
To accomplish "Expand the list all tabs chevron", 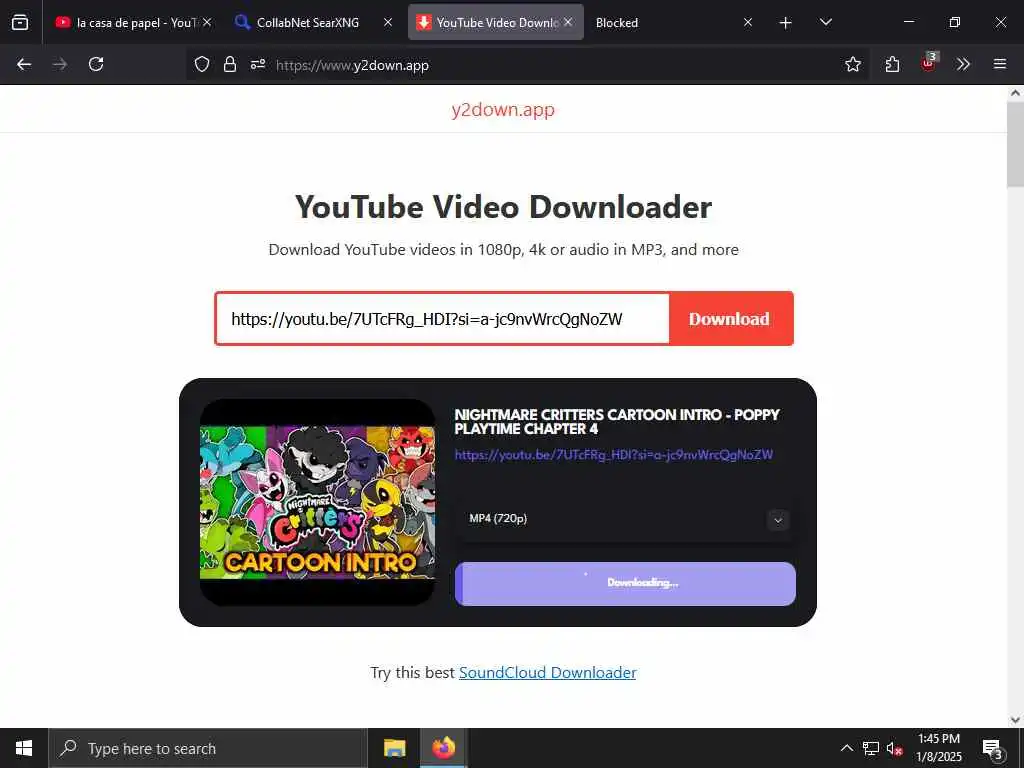I will [x=825, y=22].
